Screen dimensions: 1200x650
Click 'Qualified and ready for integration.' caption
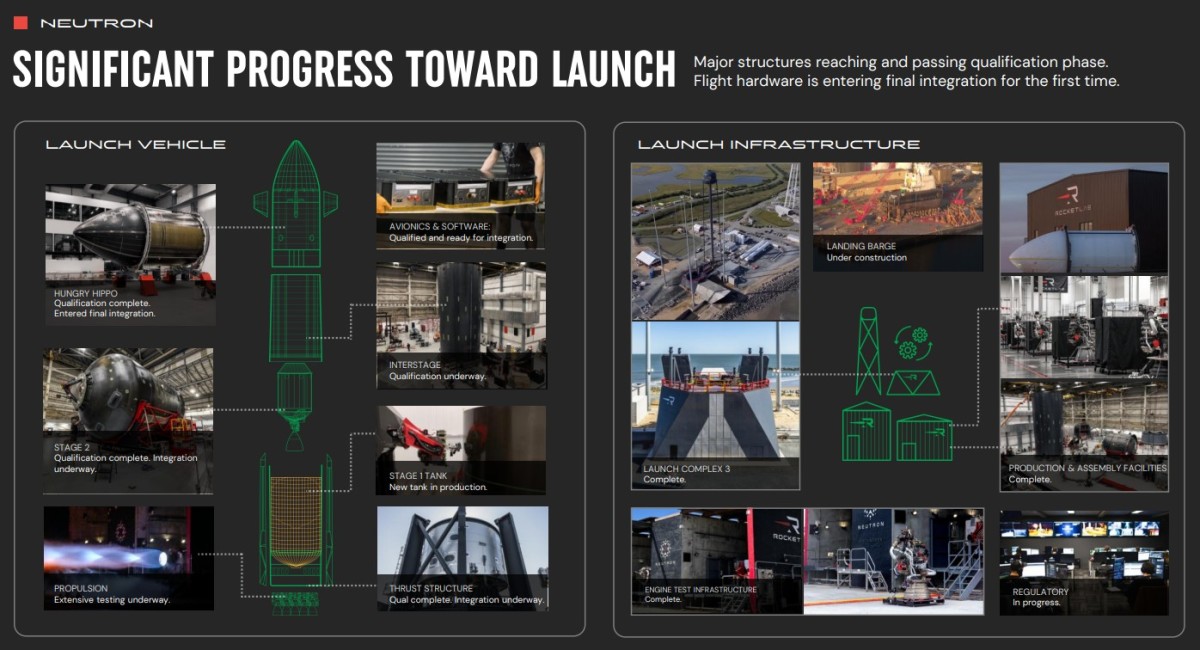(x=461, y=238)
